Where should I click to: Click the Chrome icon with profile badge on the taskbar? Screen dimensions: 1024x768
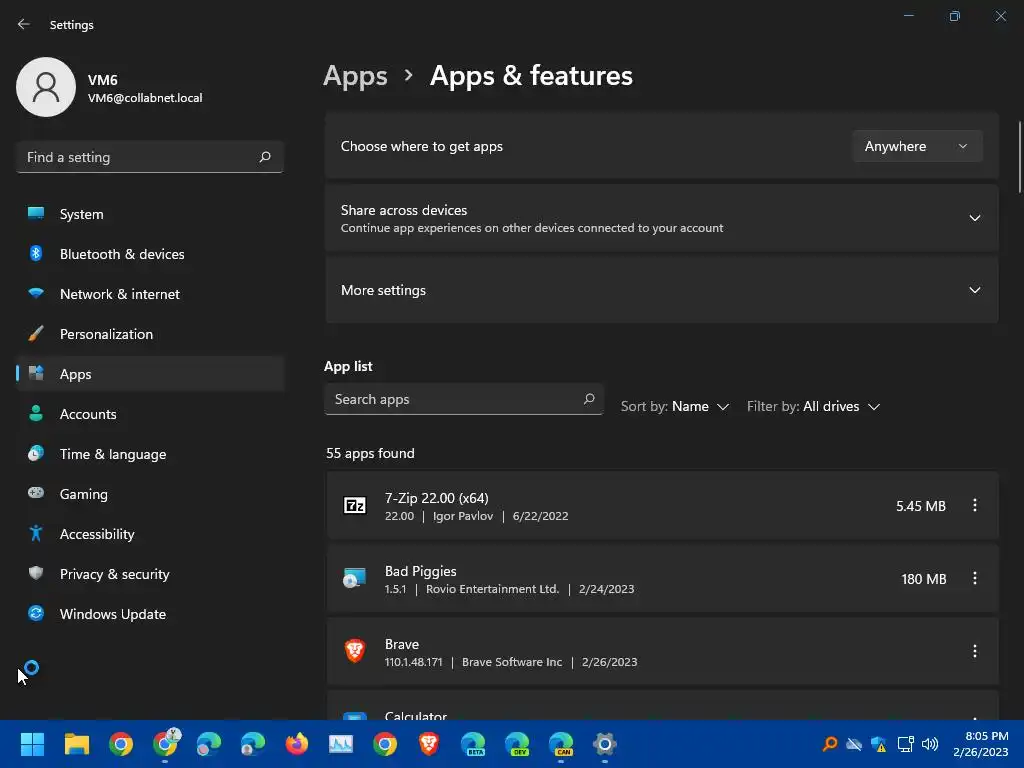[x=165, y=743]
